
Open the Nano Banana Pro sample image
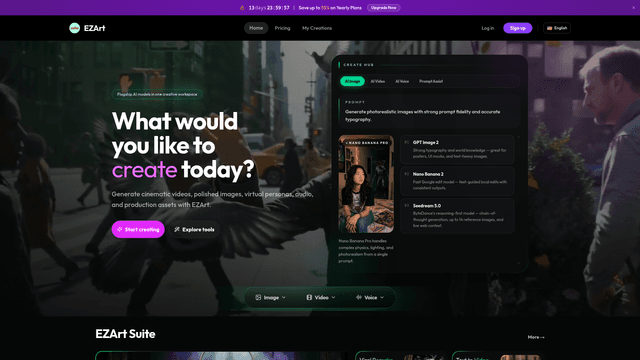[x=366, y=184]
